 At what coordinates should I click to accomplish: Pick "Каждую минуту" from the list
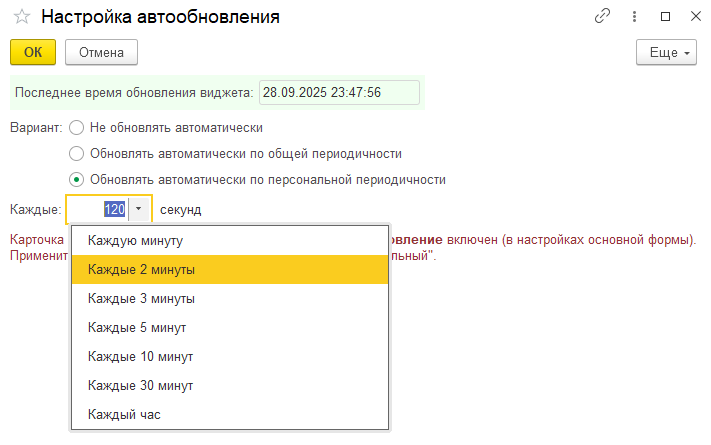[135, 241]
